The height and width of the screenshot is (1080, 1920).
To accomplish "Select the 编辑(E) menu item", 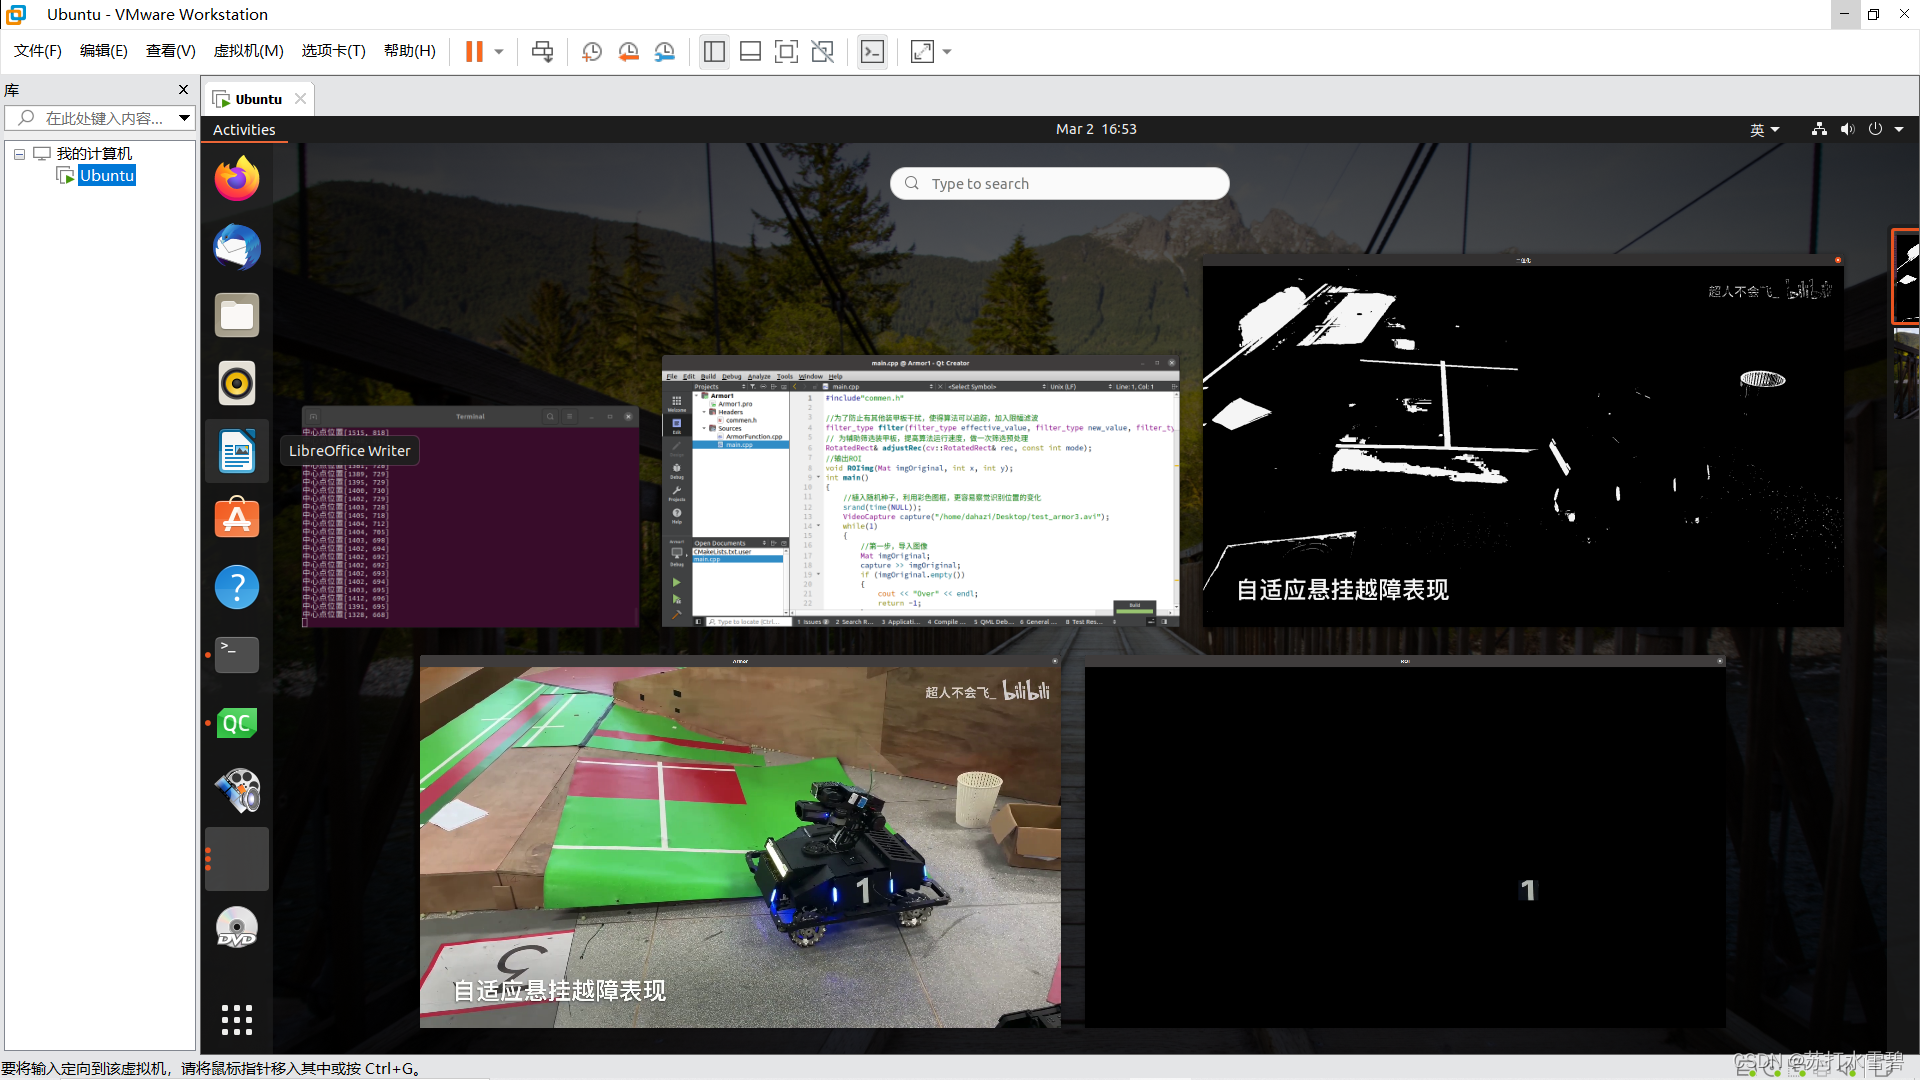I will click(103, 51).
